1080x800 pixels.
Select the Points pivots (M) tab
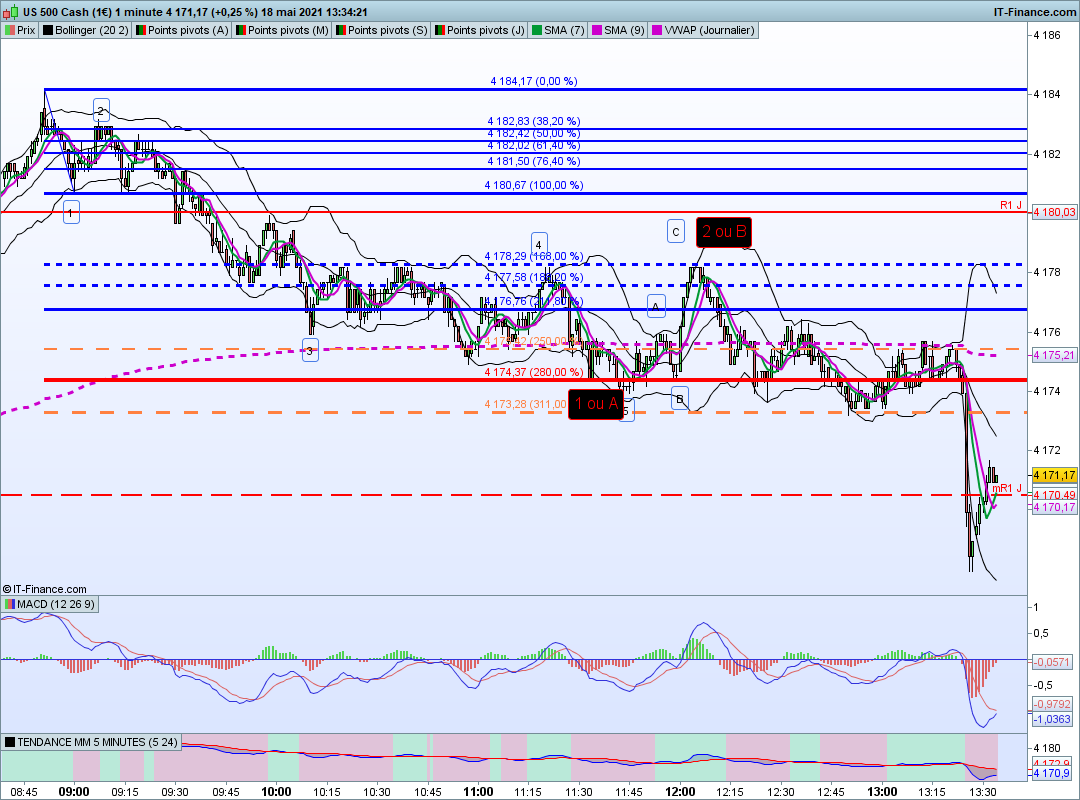pyautogui.click(x=281, y=30)
